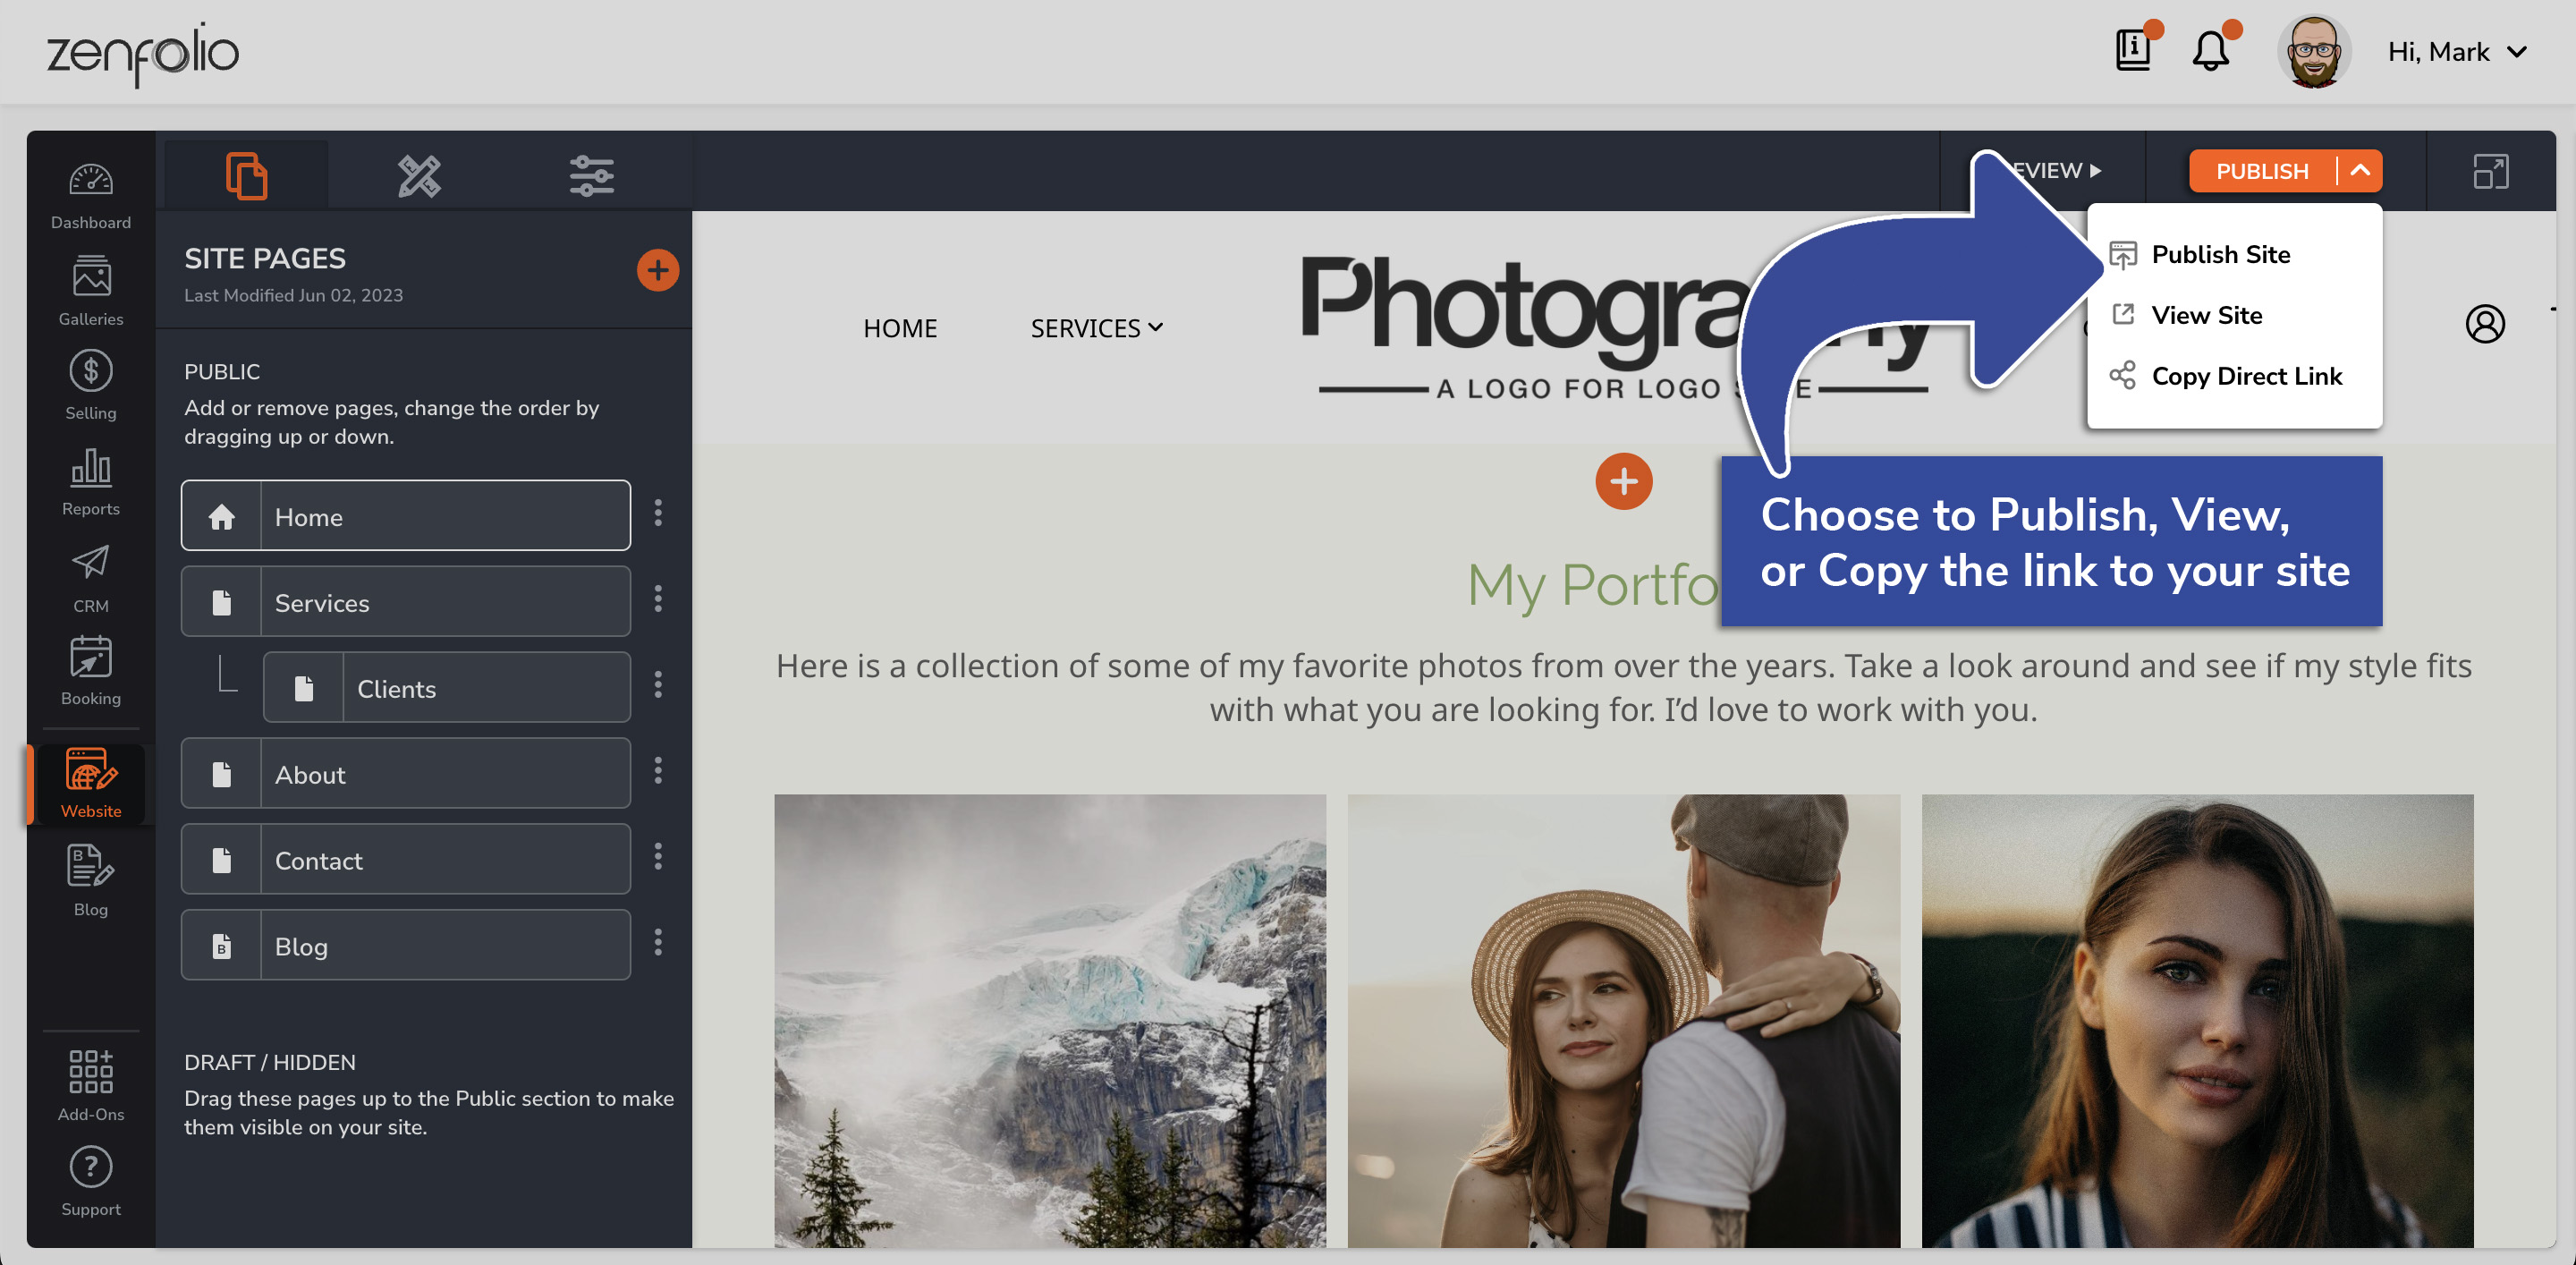This screenshot has height=1265, width=2576.
Task: Choose Copy Direct Link option
Action: 2246,376
